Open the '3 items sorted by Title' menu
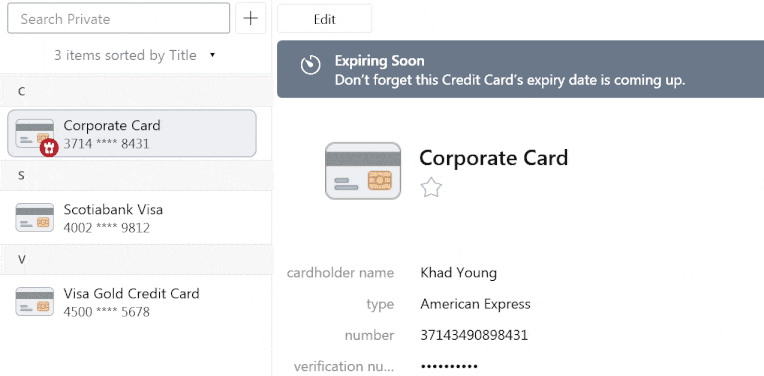Viewport: 764px width, 376px height. pyautogui.click(x=125, y=55)
